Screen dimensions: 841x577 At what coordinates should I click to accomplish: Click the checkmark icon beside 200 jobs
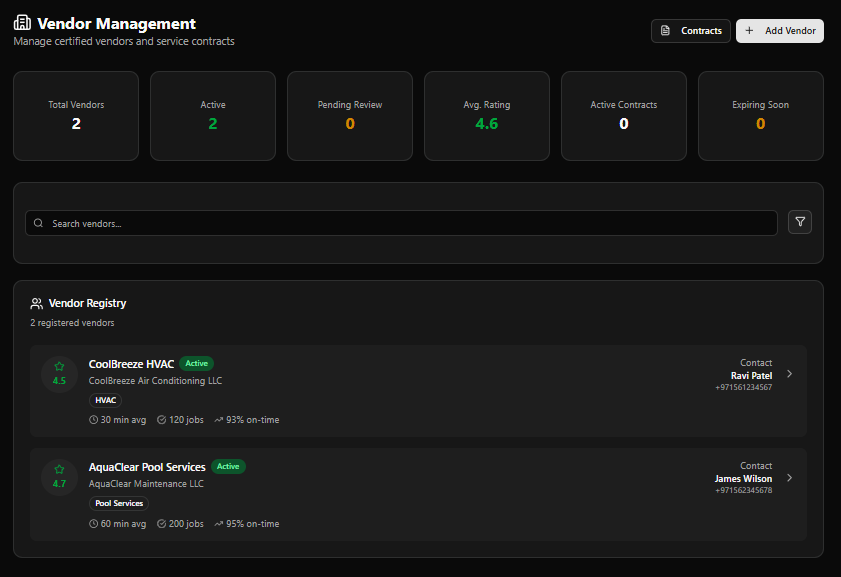[x=161, y=524]
